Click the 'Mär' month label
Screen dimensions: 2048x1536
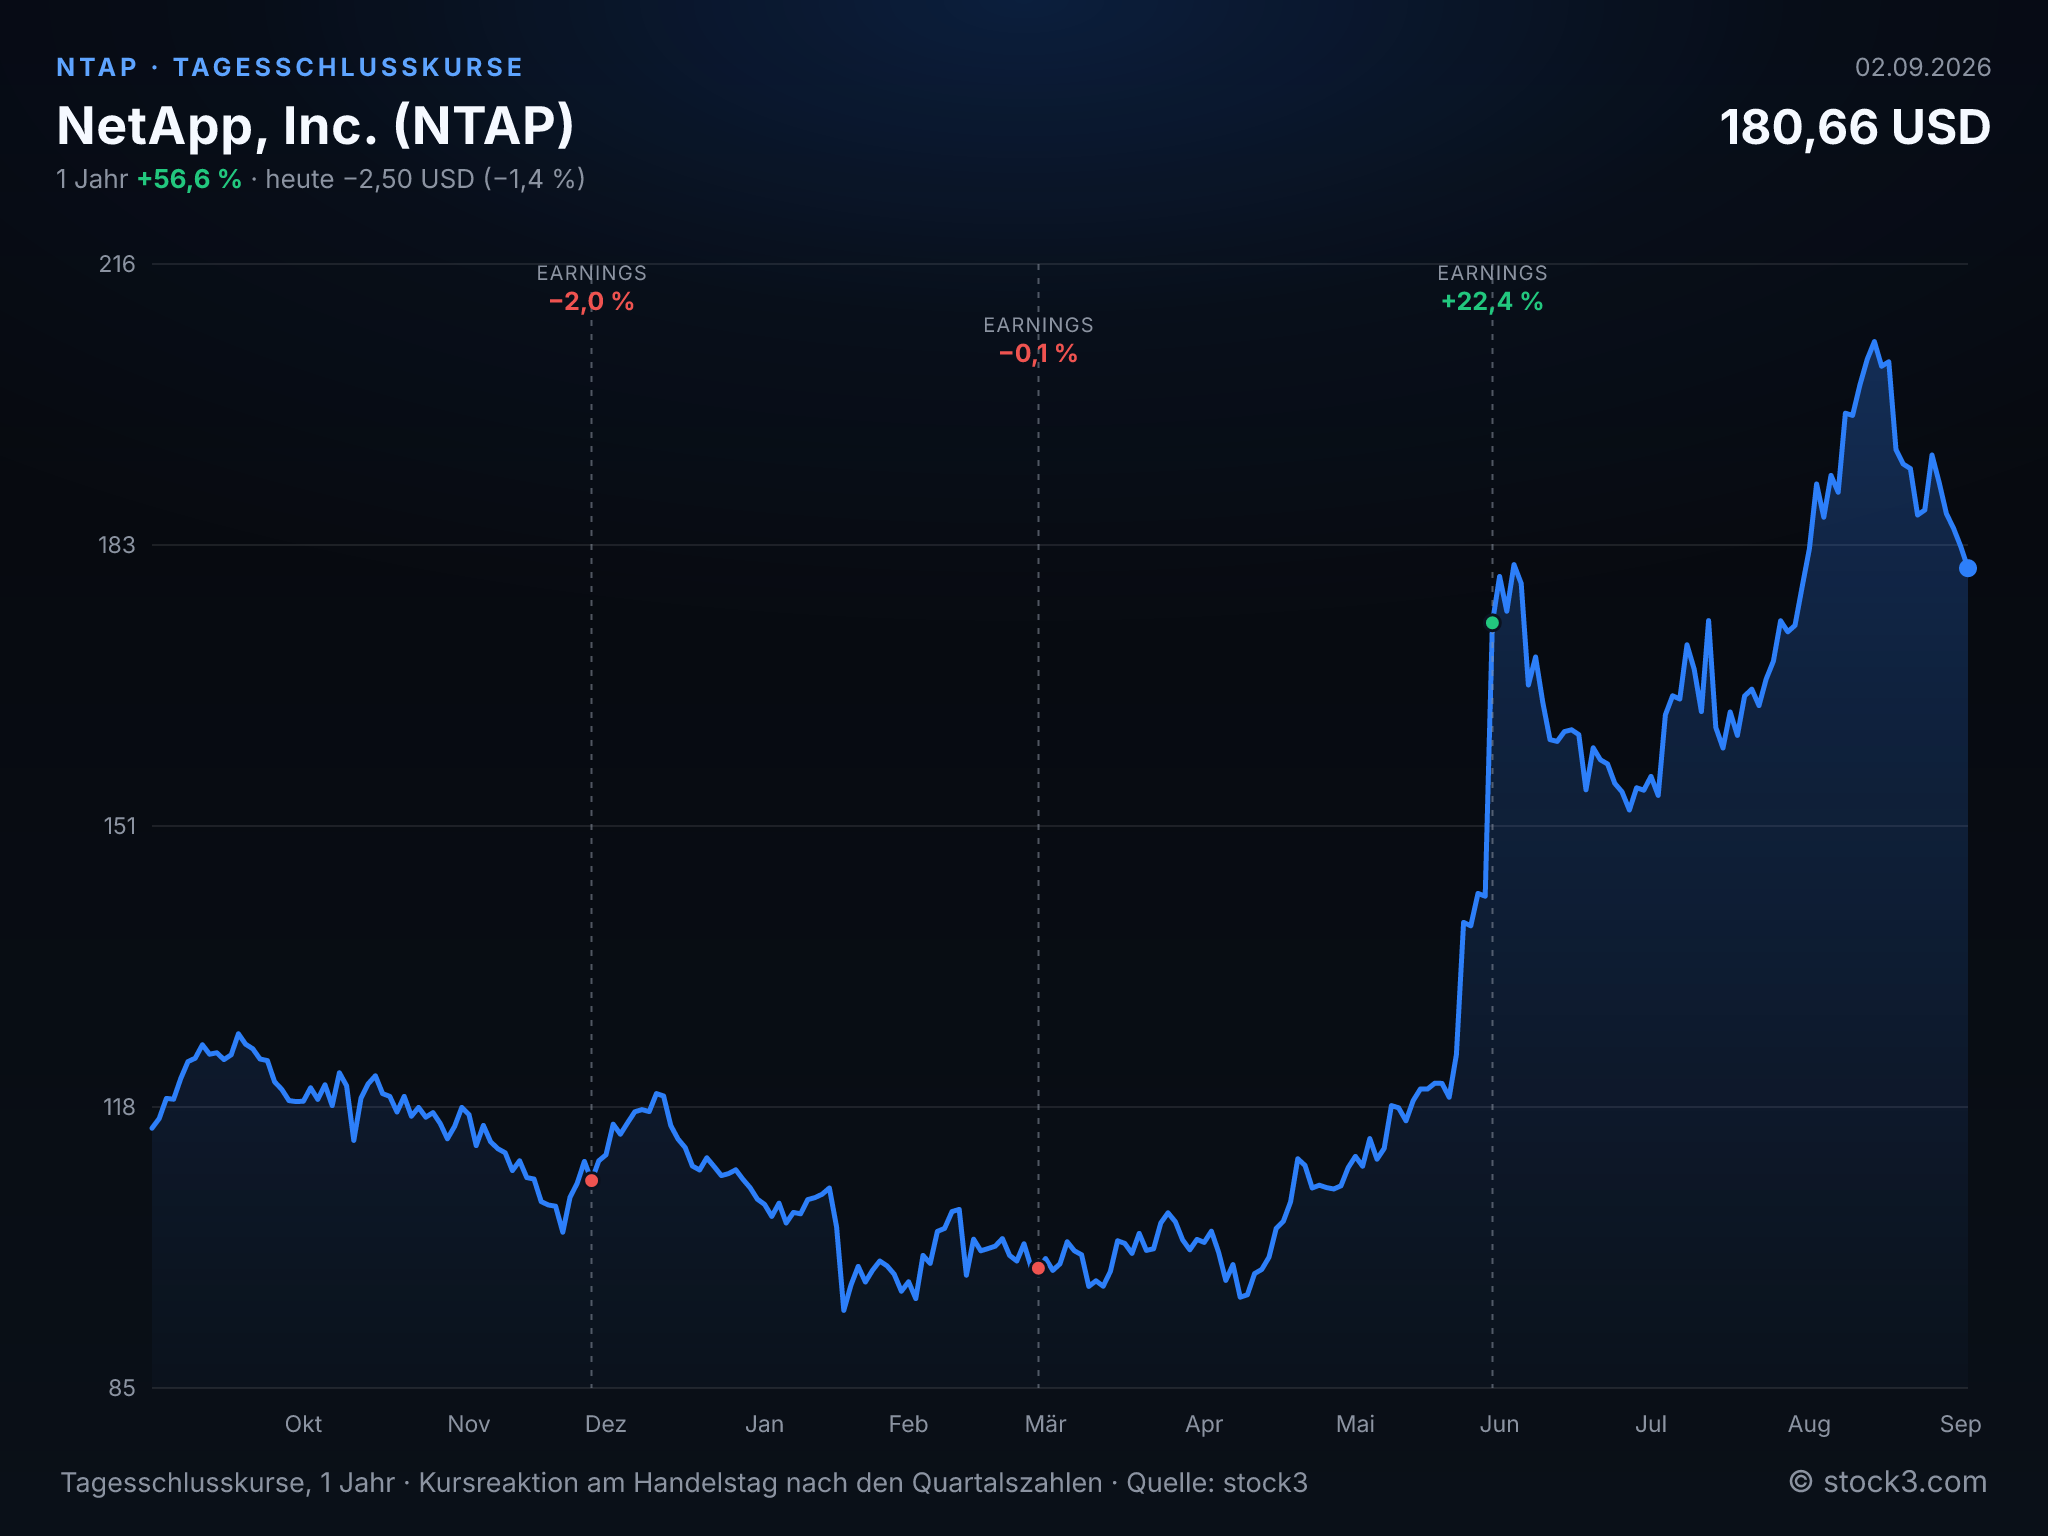point(1045,1424)
